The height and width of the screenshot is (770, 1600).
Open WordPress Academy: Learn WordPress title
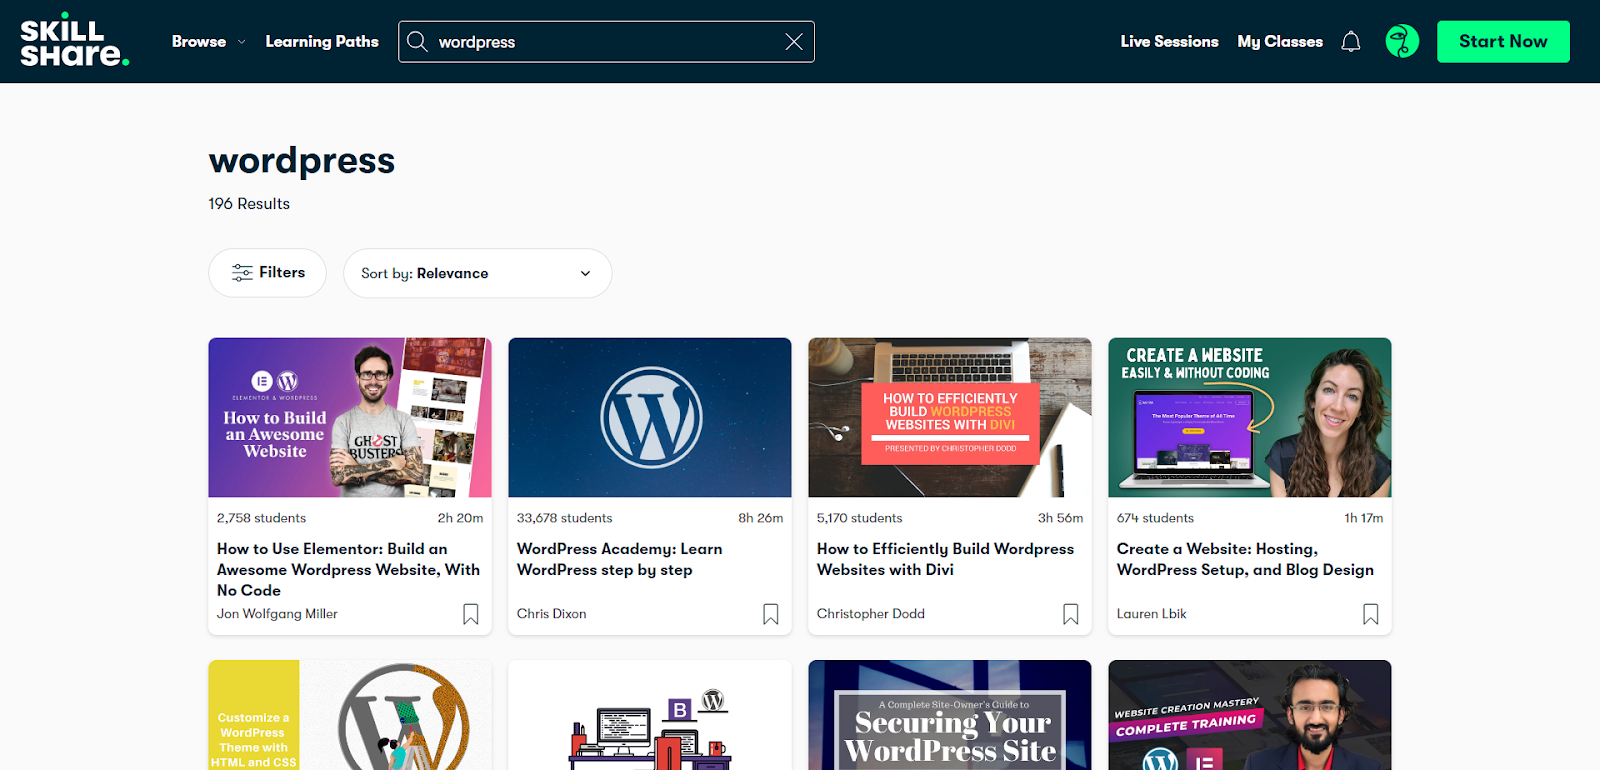coord(619,559)
